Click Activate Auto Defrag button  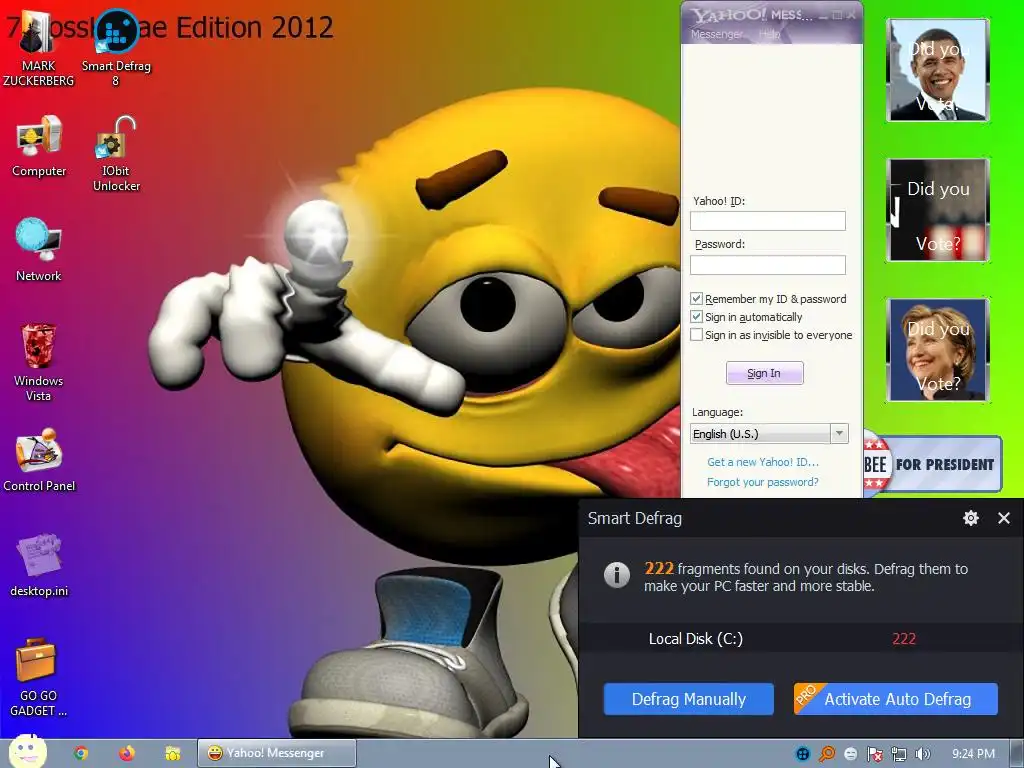pos(895,699)
